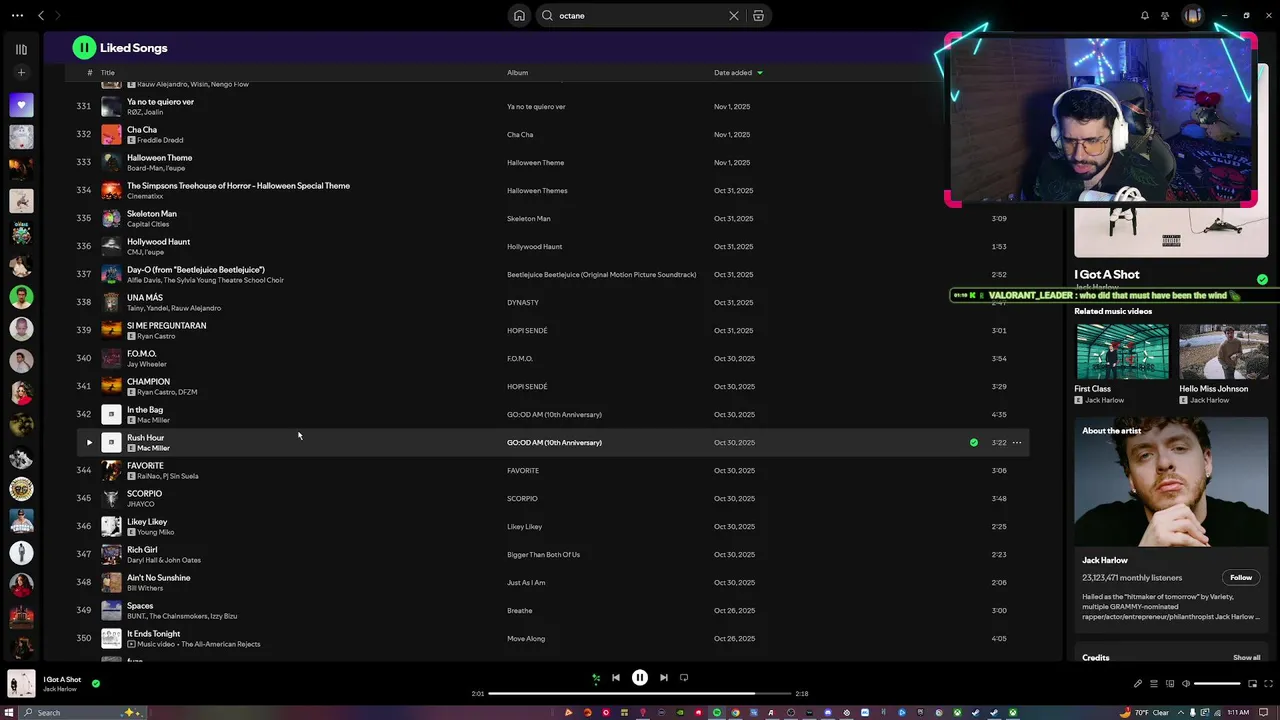Open the 1:11 AM taskbar clock
1280x720 pixels.
pos(1238,713)
